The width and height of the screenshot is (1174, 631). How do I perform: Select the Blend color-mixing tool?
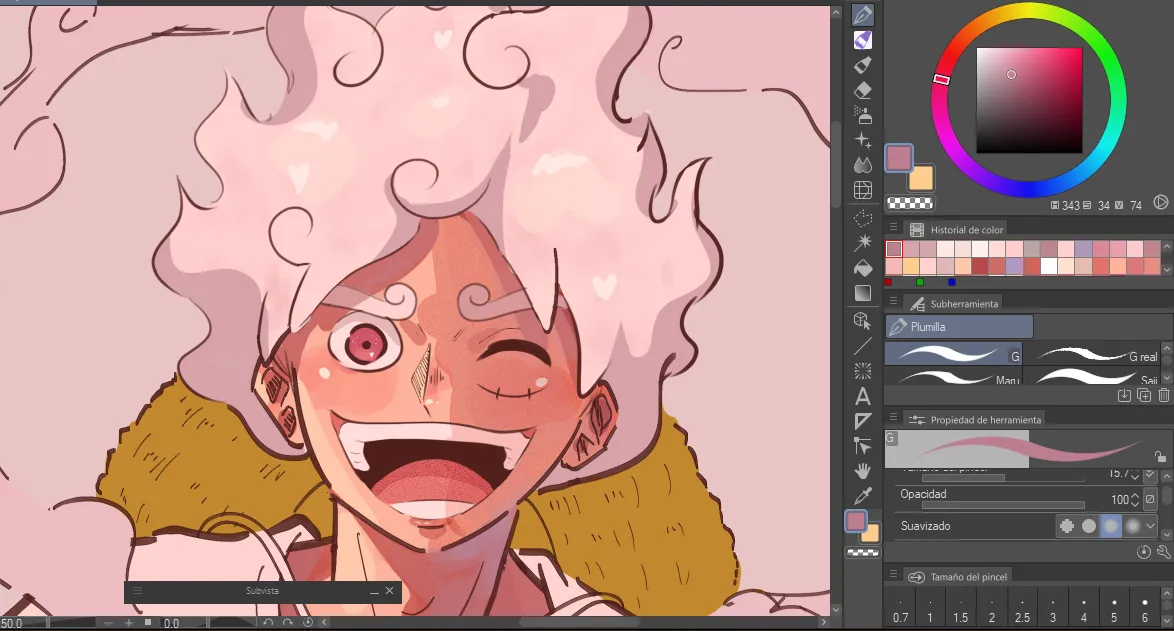(863, 165)
